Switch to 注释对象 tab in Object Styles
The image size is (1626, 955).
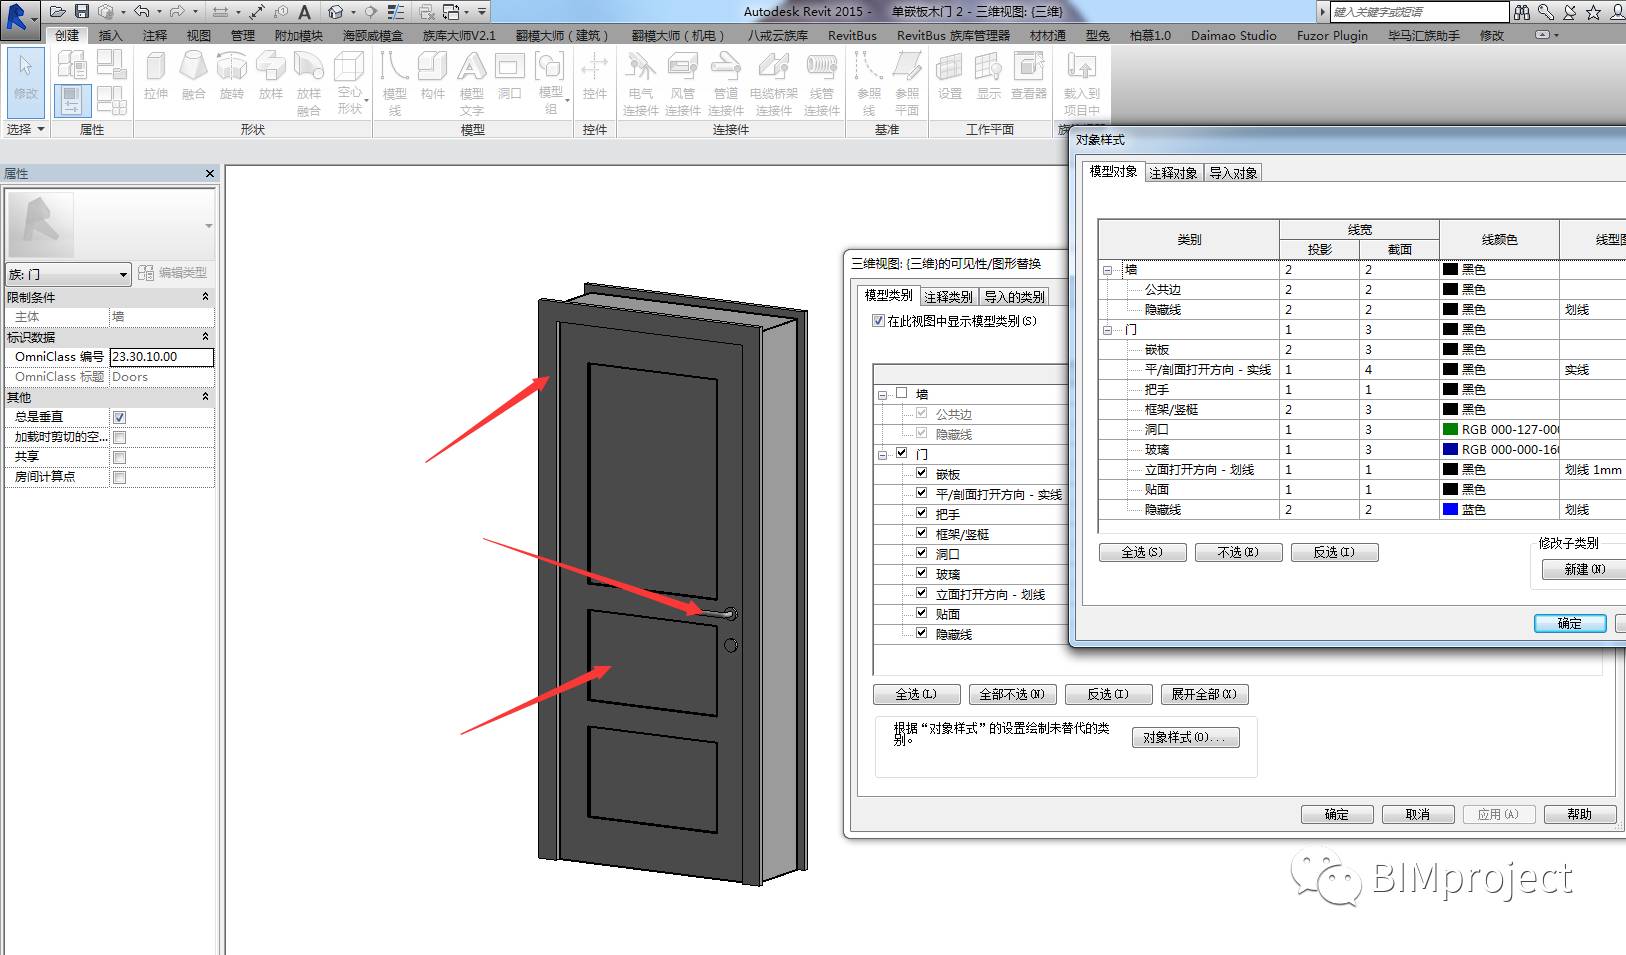click(x=1173, y=173)
